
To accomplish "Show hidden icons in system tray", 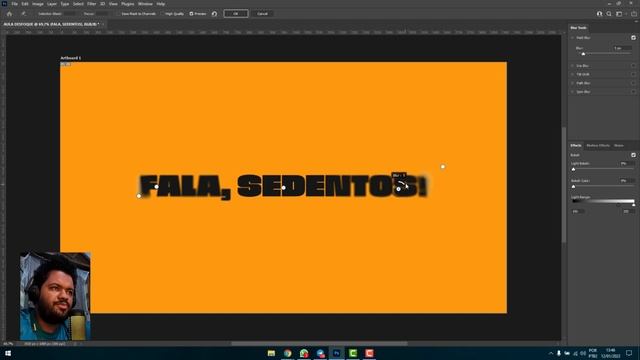I will click(551, 353).
